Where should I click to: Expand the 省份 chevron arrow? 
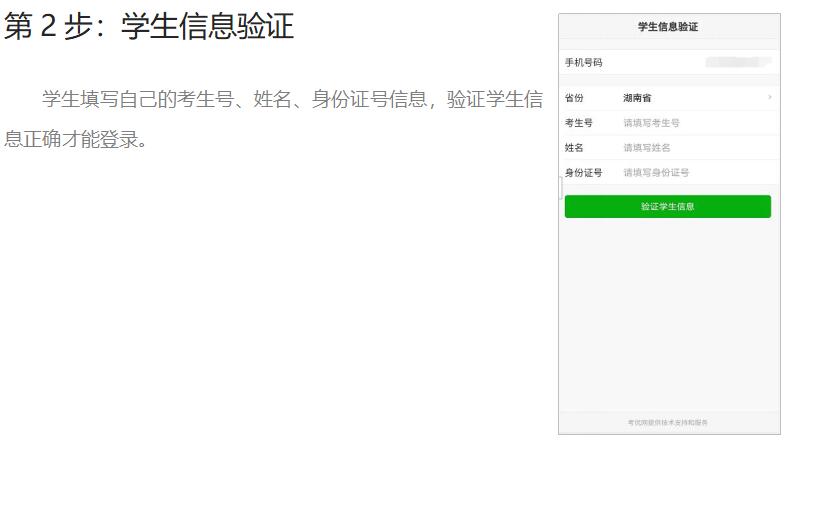769,97
